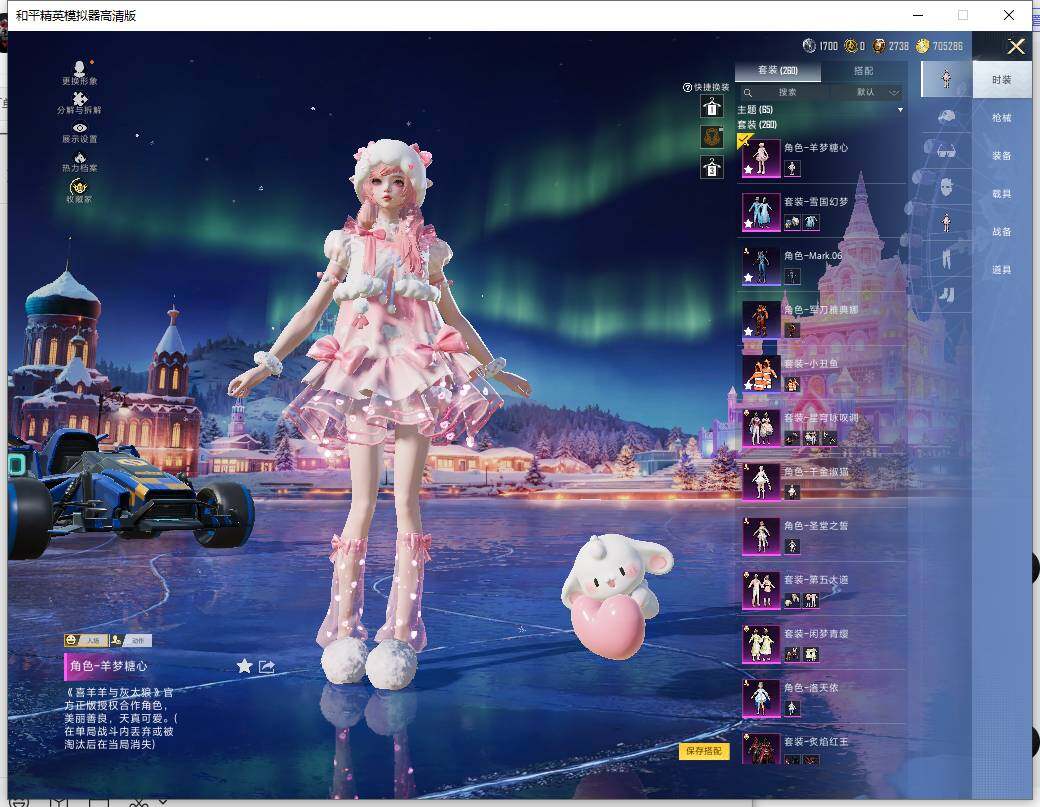Click the 2738 currency icon

coord(879,46)
